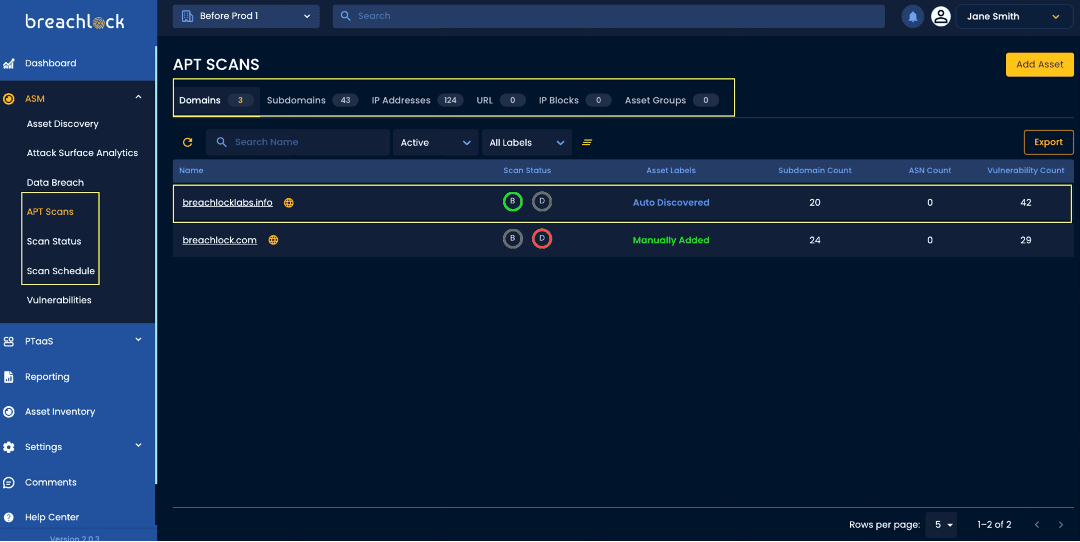Click the Settings gear icon
The height and width of the screenshot is (542, 1080).
(x=9, y=447)
